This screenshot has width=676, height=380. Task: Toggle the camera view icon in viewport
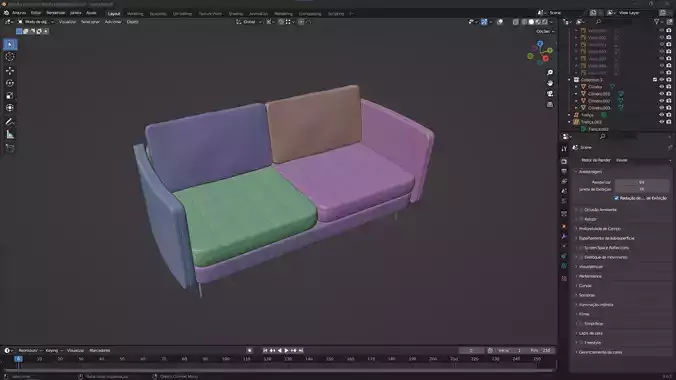pyautogui.click(x=550, y=94)
